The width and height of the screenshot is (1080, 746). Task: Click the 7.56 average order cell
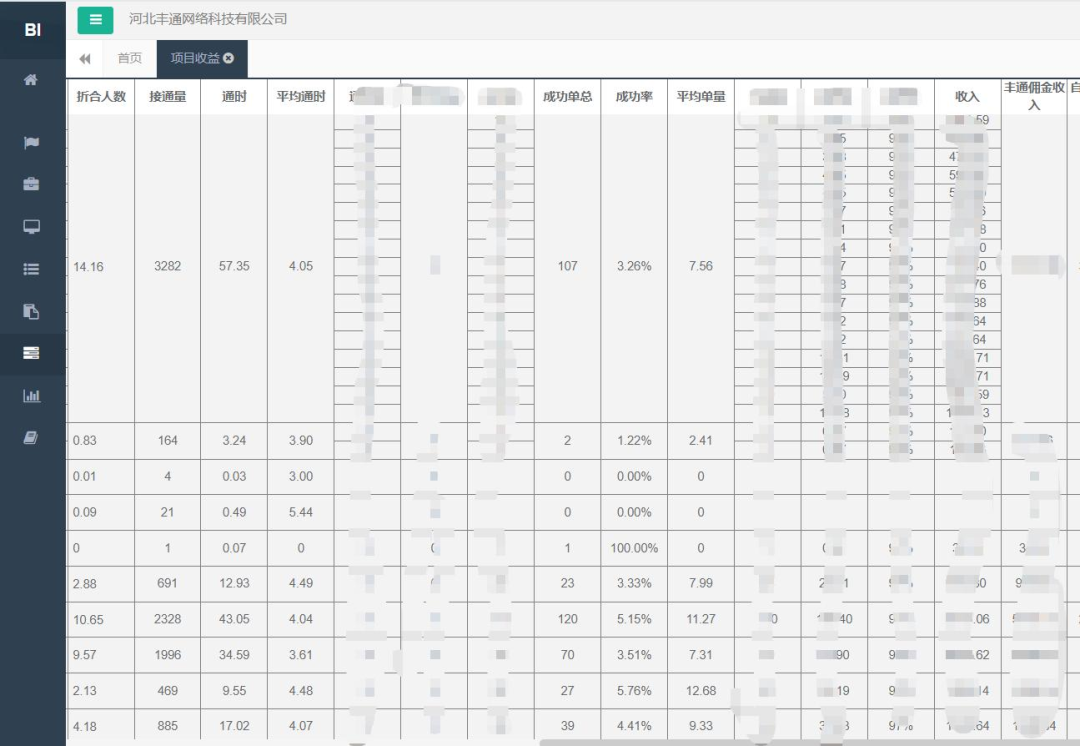[701, 268]
